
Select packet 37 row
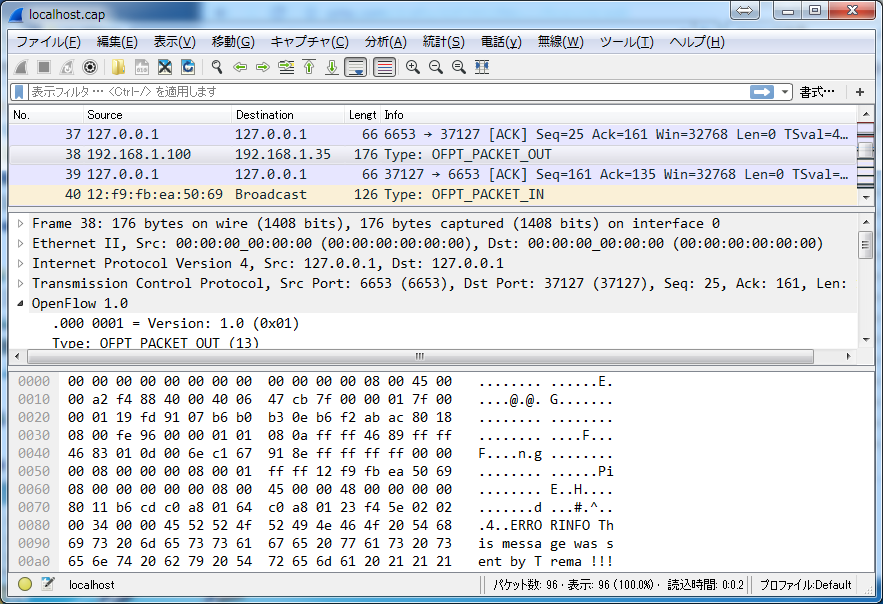pos(433,135)
